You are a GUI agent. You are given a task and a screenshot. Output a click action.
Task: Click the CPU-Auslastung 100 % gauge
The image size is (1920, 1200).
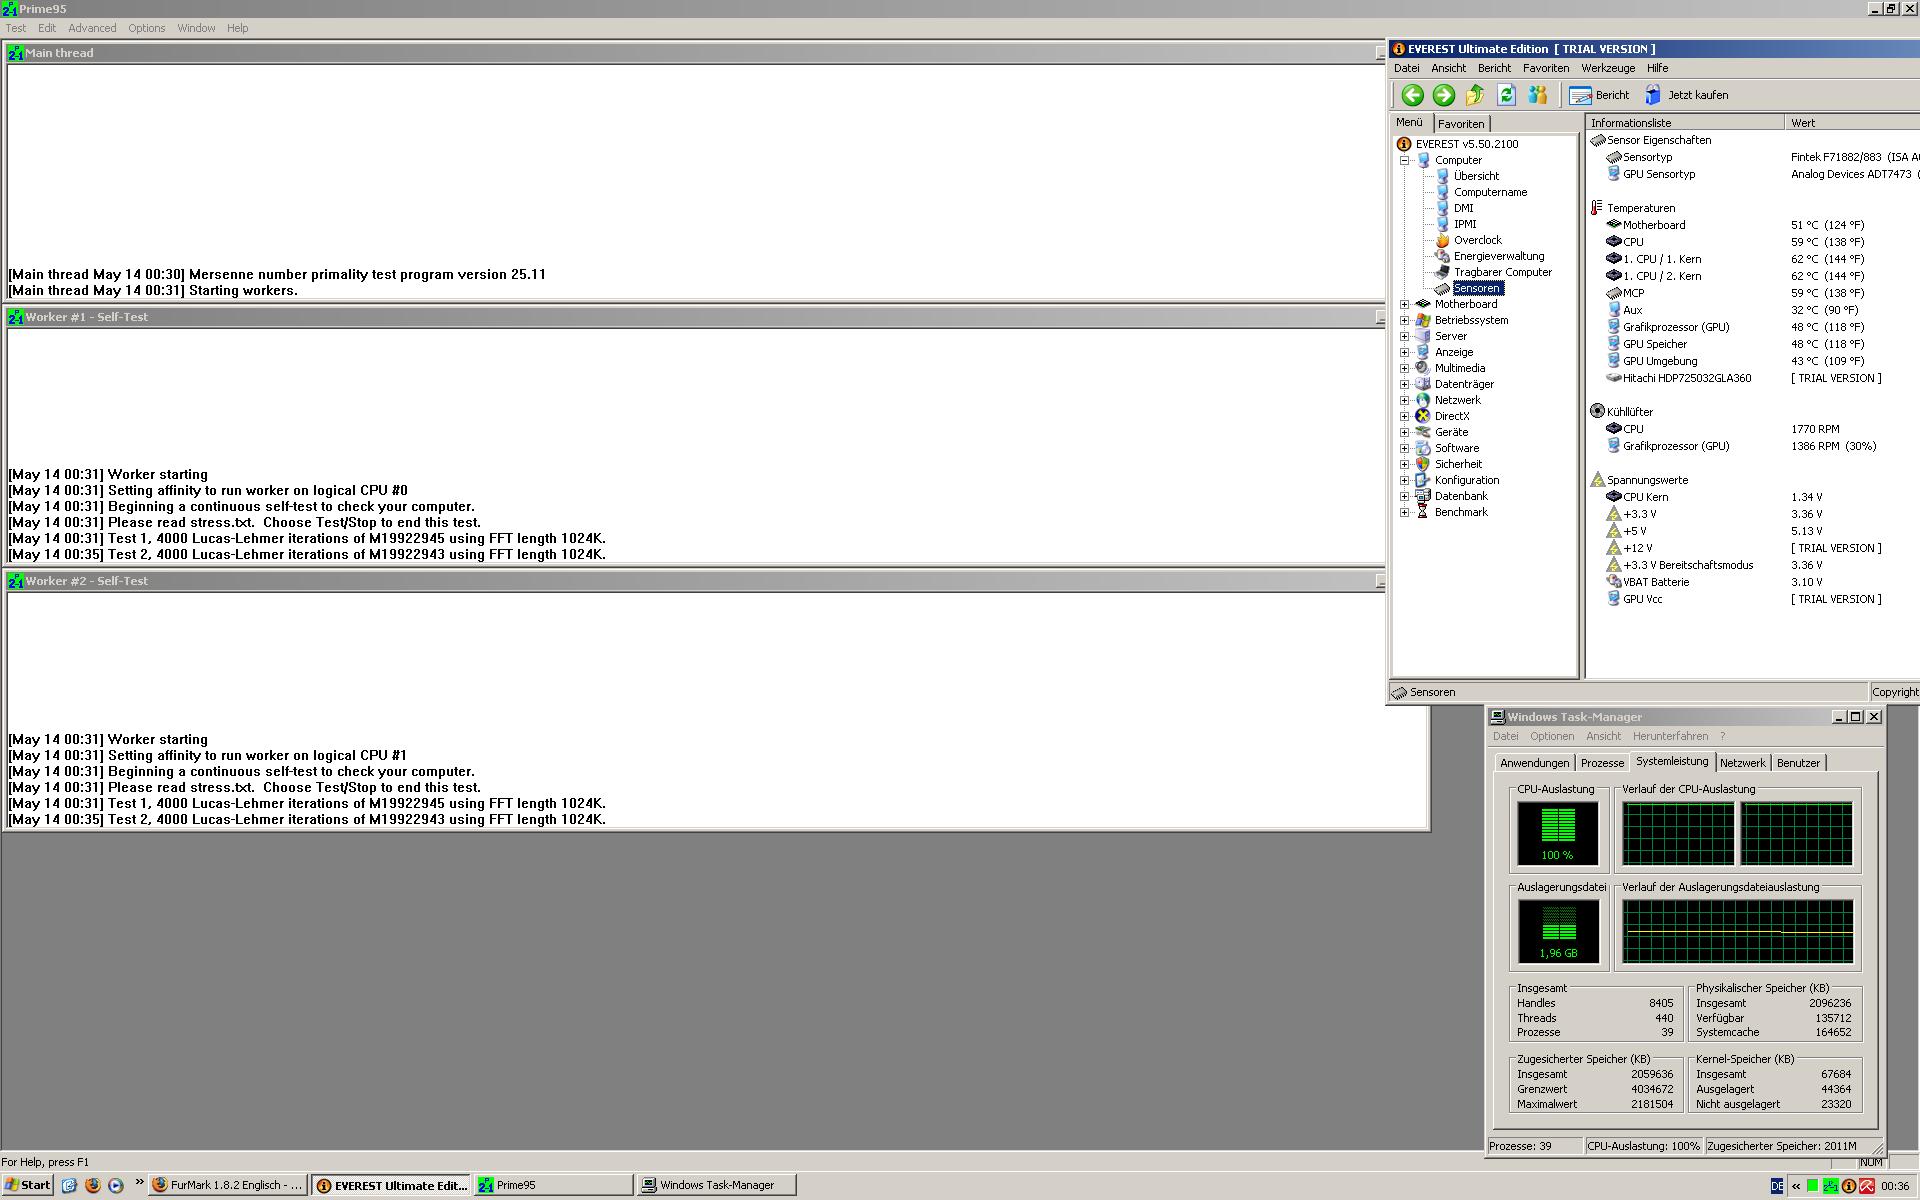point(1557,833)
